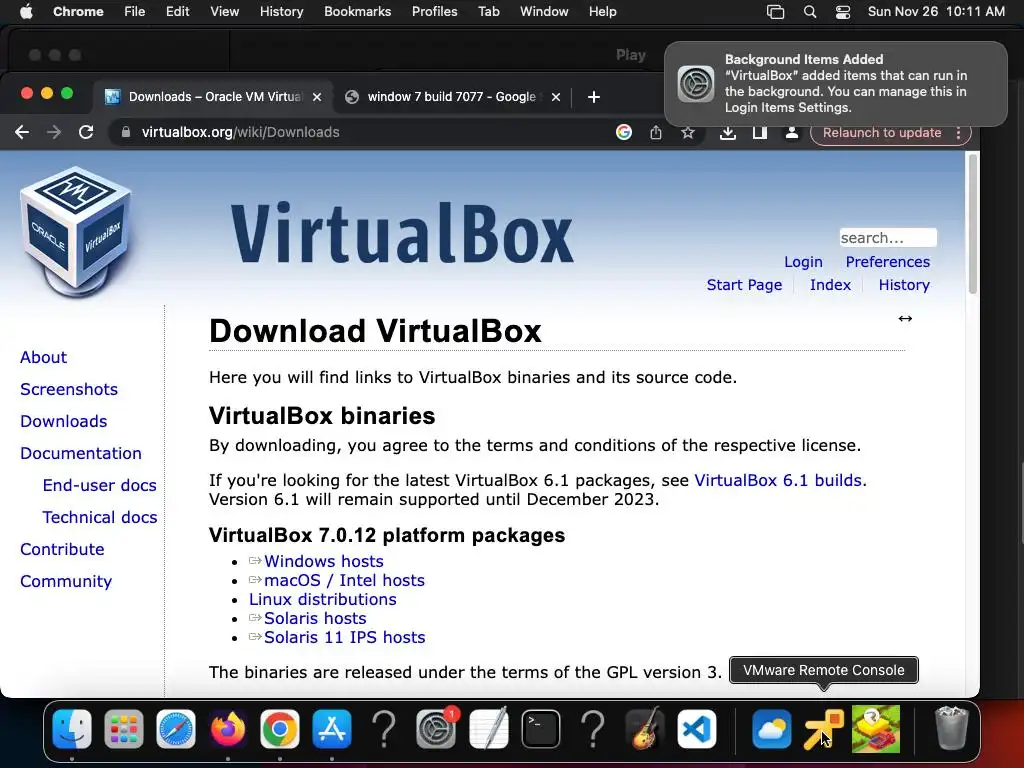Go to Start Page link

click(744, 285)
